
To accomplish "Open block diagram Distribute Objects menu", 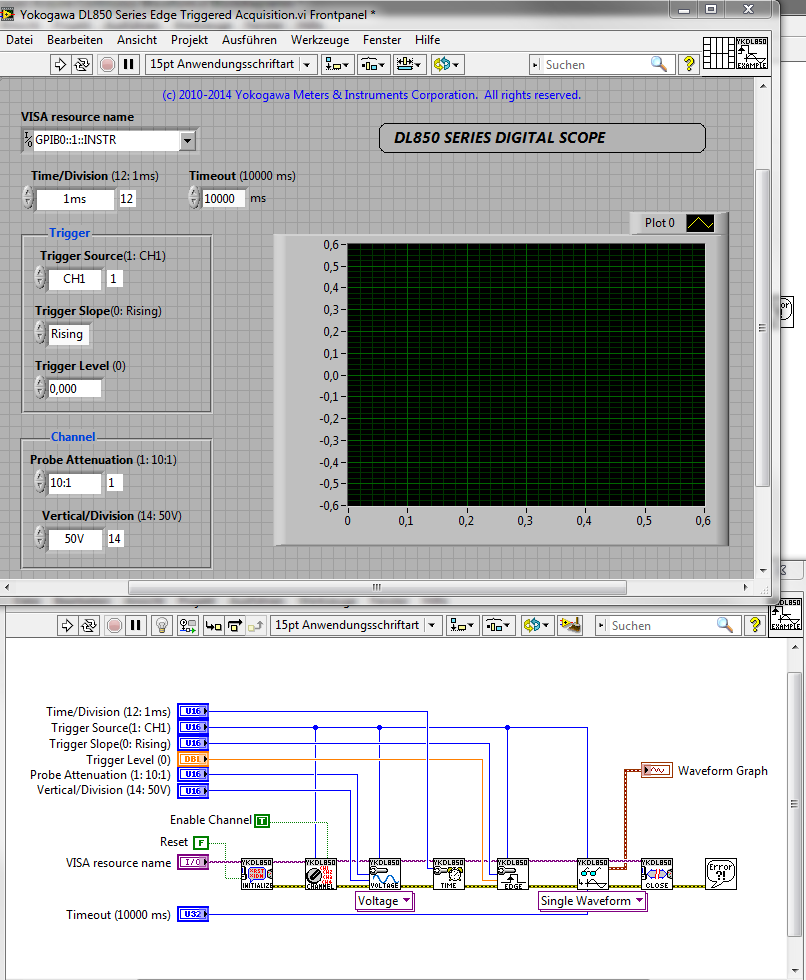I will click(x=499, y=625).
